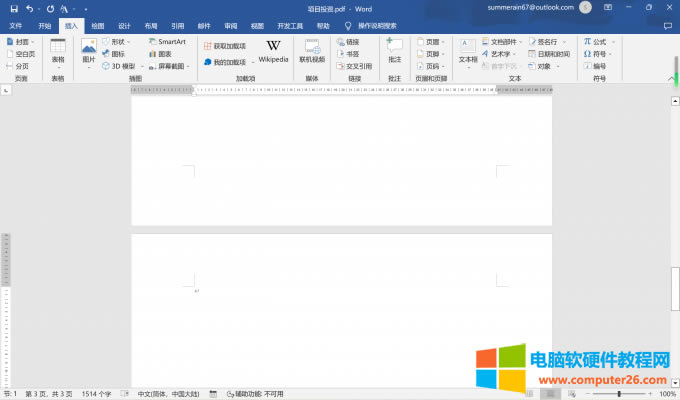Image resolution: width=680 pixels, height=400 pixels.
Task: Open the 表格 table dropdown
Action: [58, 52]
